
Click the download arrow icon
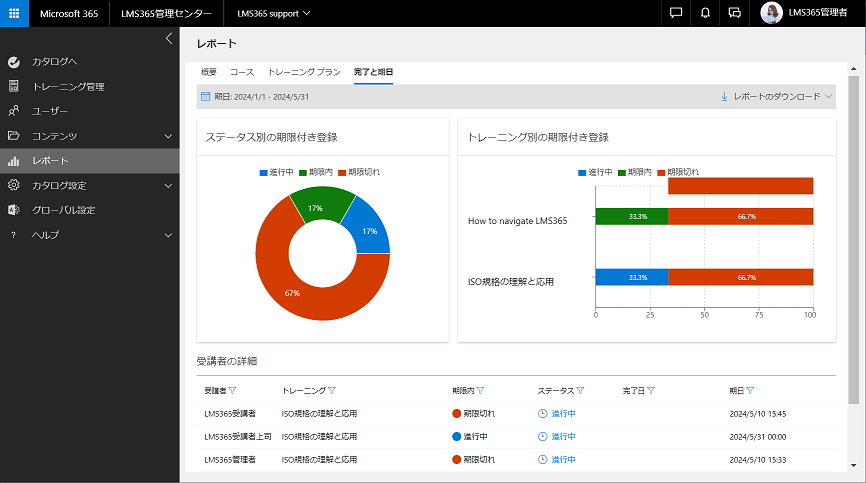click(724, 97)
